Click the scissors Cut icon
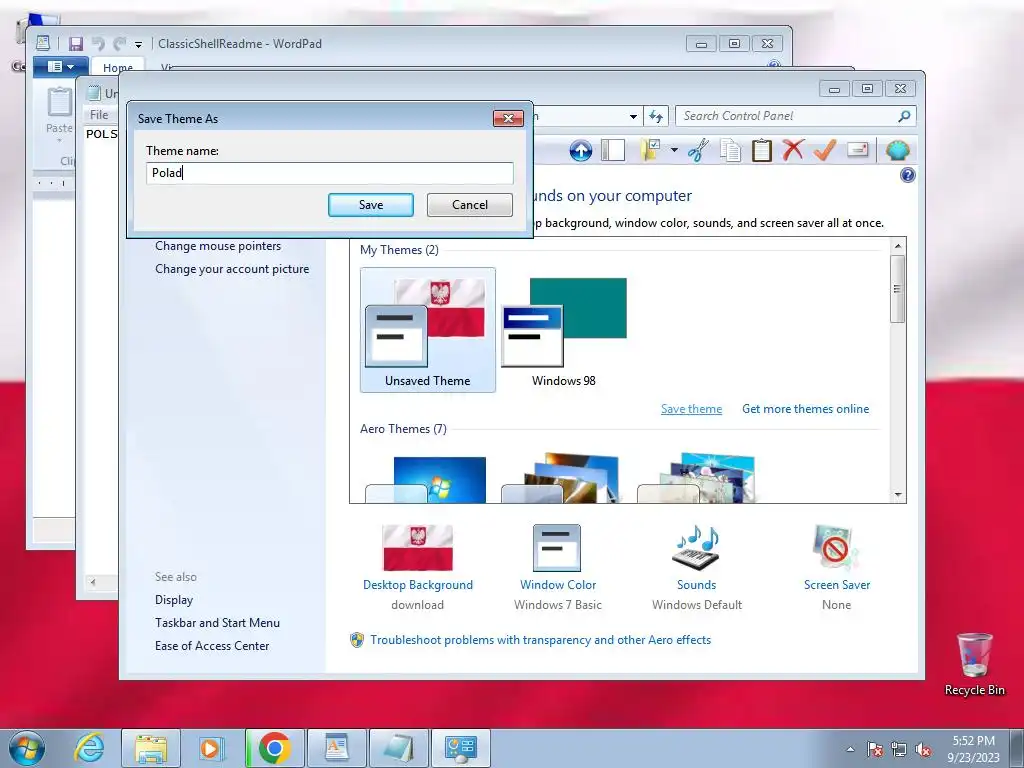The width and height of the screenshot is (1024, 768). coord(698,151)
